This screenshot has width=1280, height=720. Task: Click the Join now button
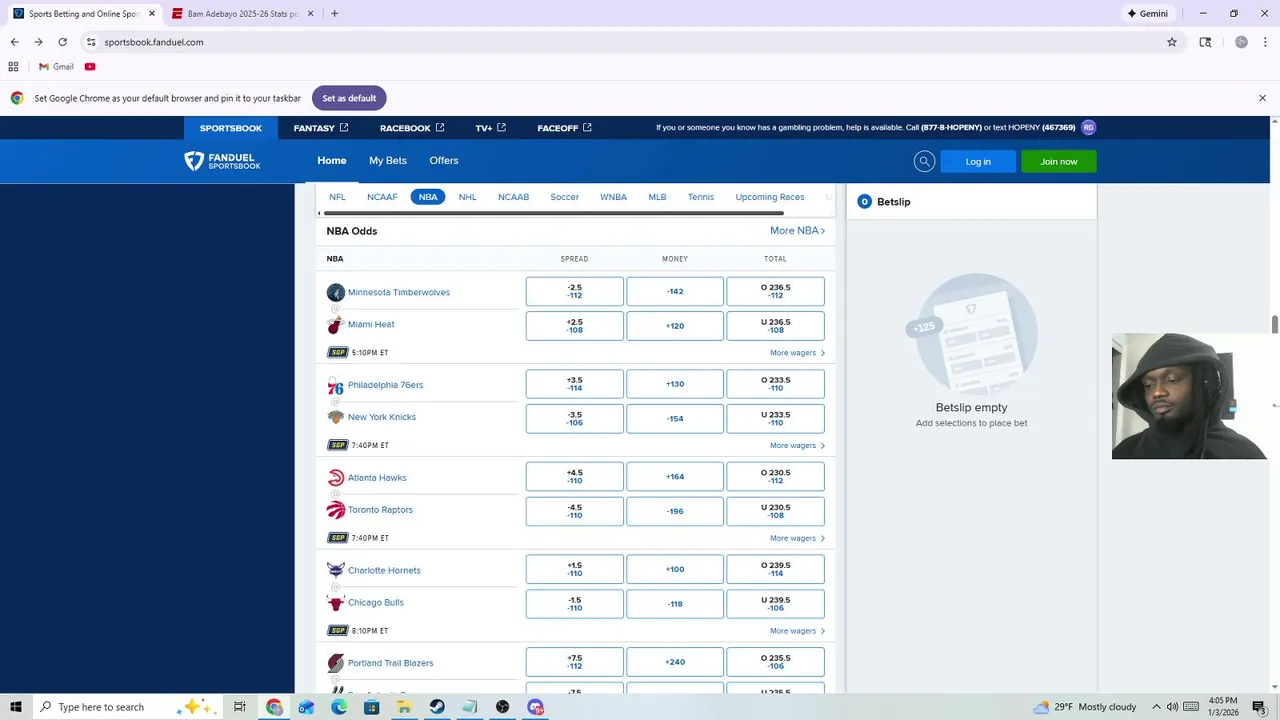pos(1059,161)
